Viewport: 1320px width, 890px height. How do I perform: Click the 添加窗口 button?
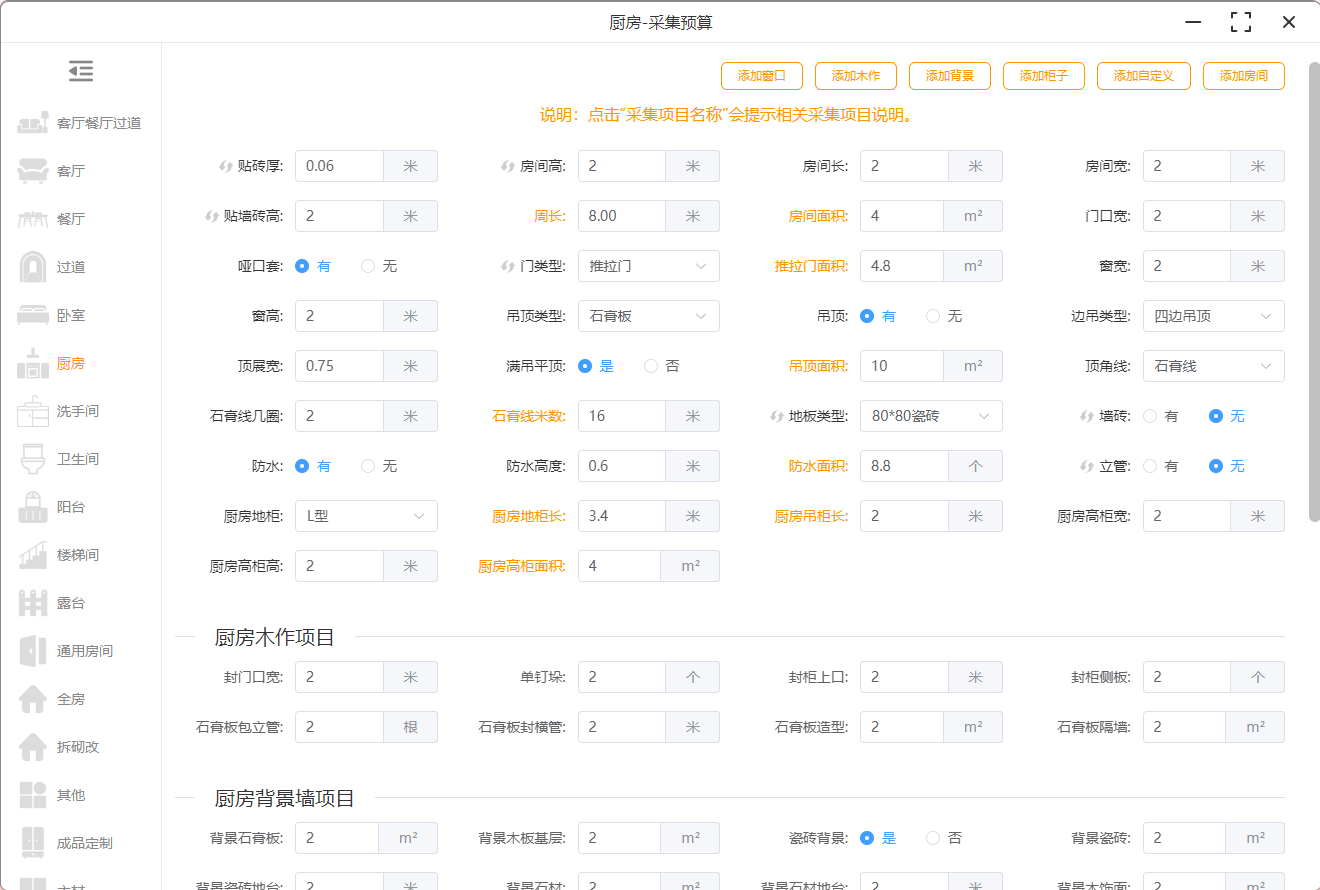[762, 76]
